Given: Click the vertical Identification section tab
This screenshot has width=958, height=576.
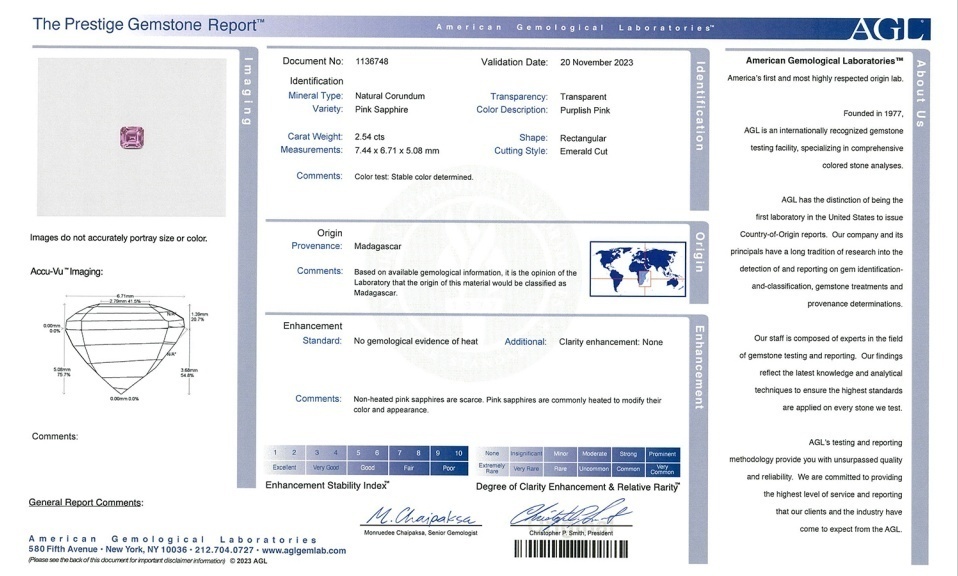Looking at the screenshot, I should point(700,105).
